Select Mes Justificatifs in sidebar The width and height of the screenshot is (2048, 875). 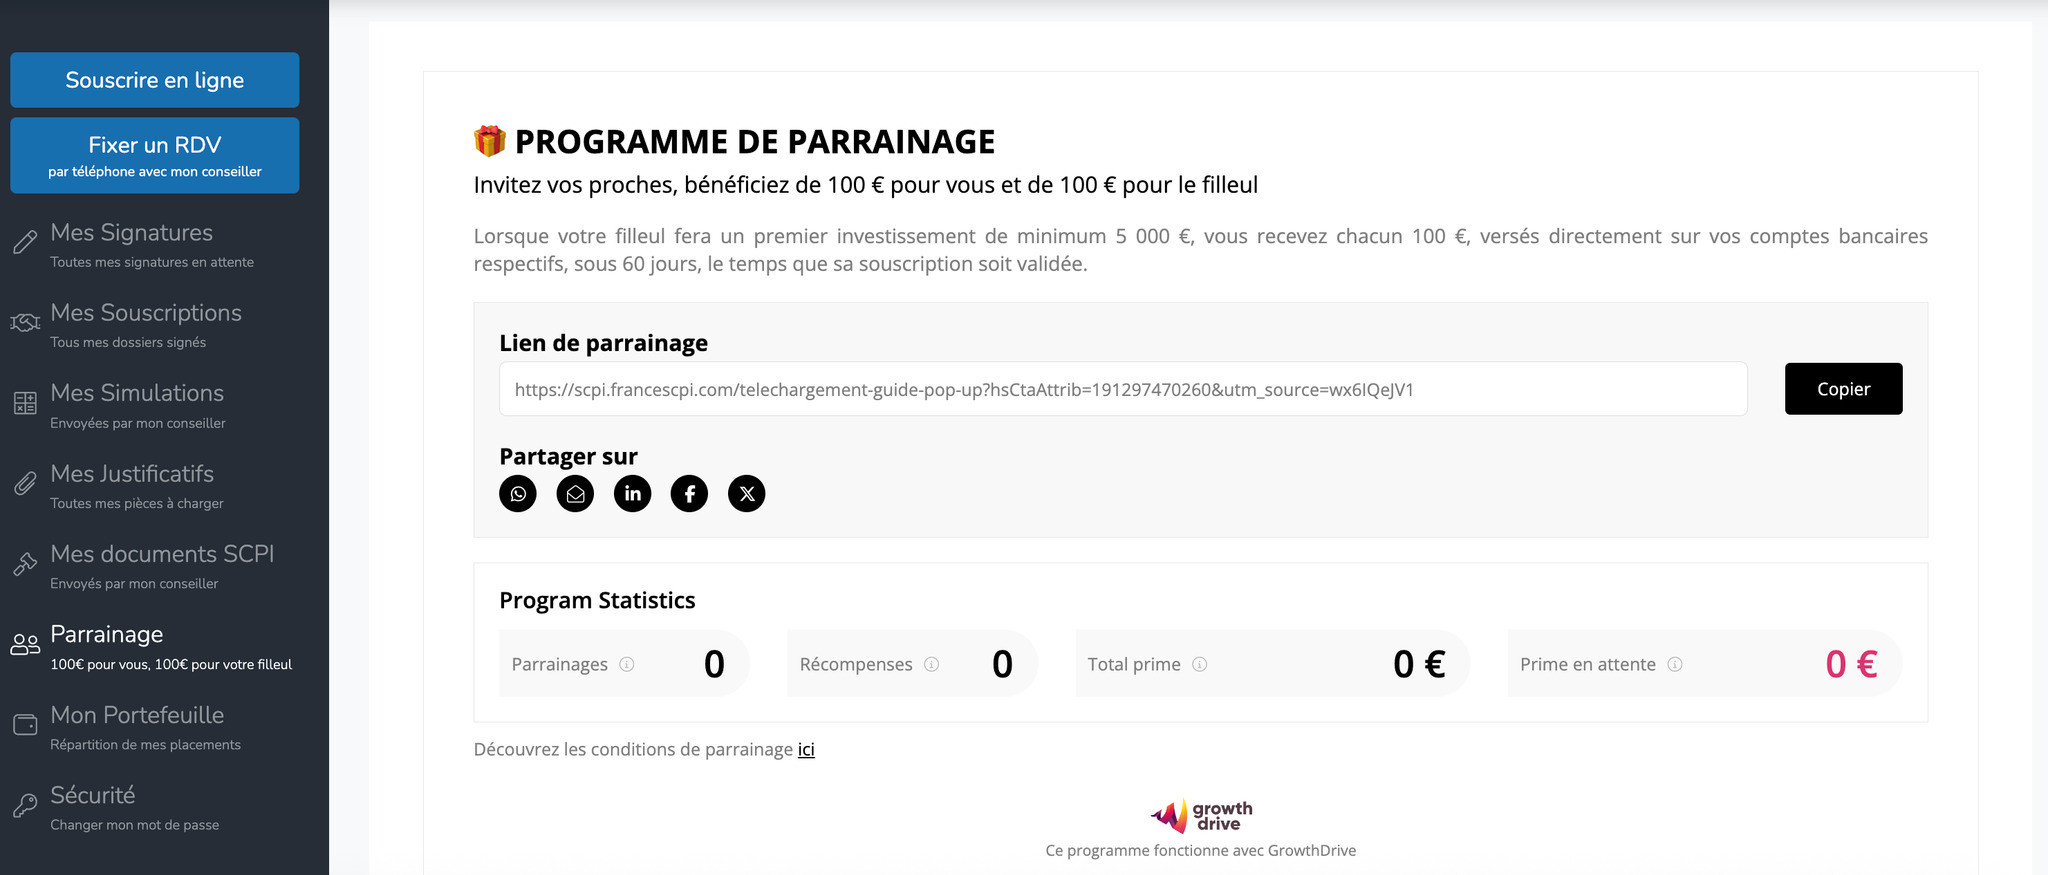(x=132, y=486)
